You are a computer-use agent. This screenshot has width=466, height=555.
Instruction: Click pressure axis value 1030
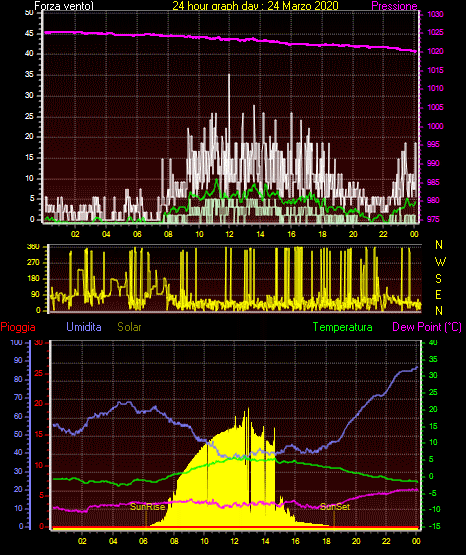click(x=435, y=14)
